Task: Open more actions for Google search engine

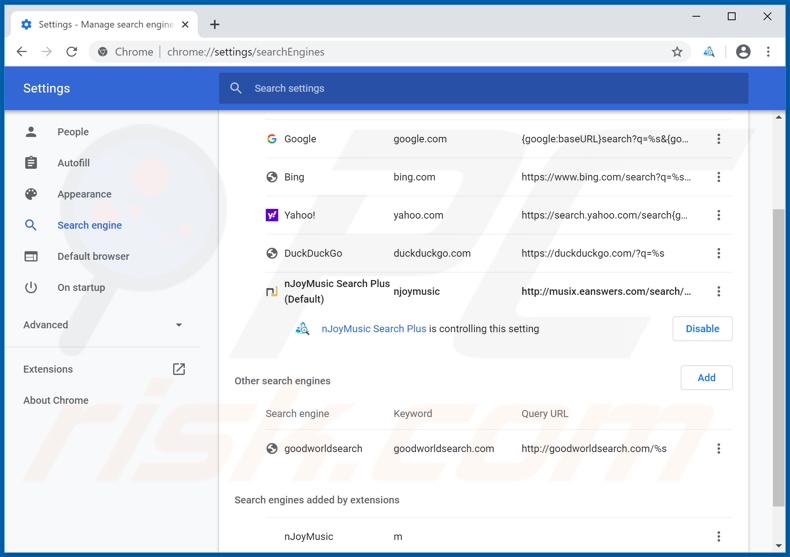Action: [718, 138]
